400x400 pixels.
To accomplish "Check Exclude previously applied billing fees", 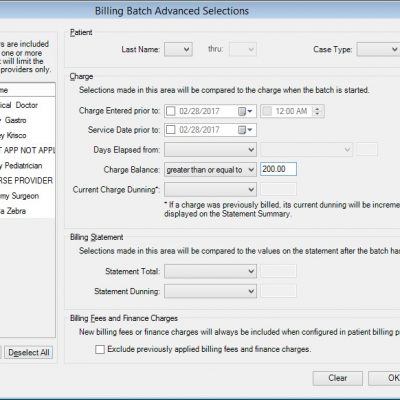I will click(x=100, y=349).
